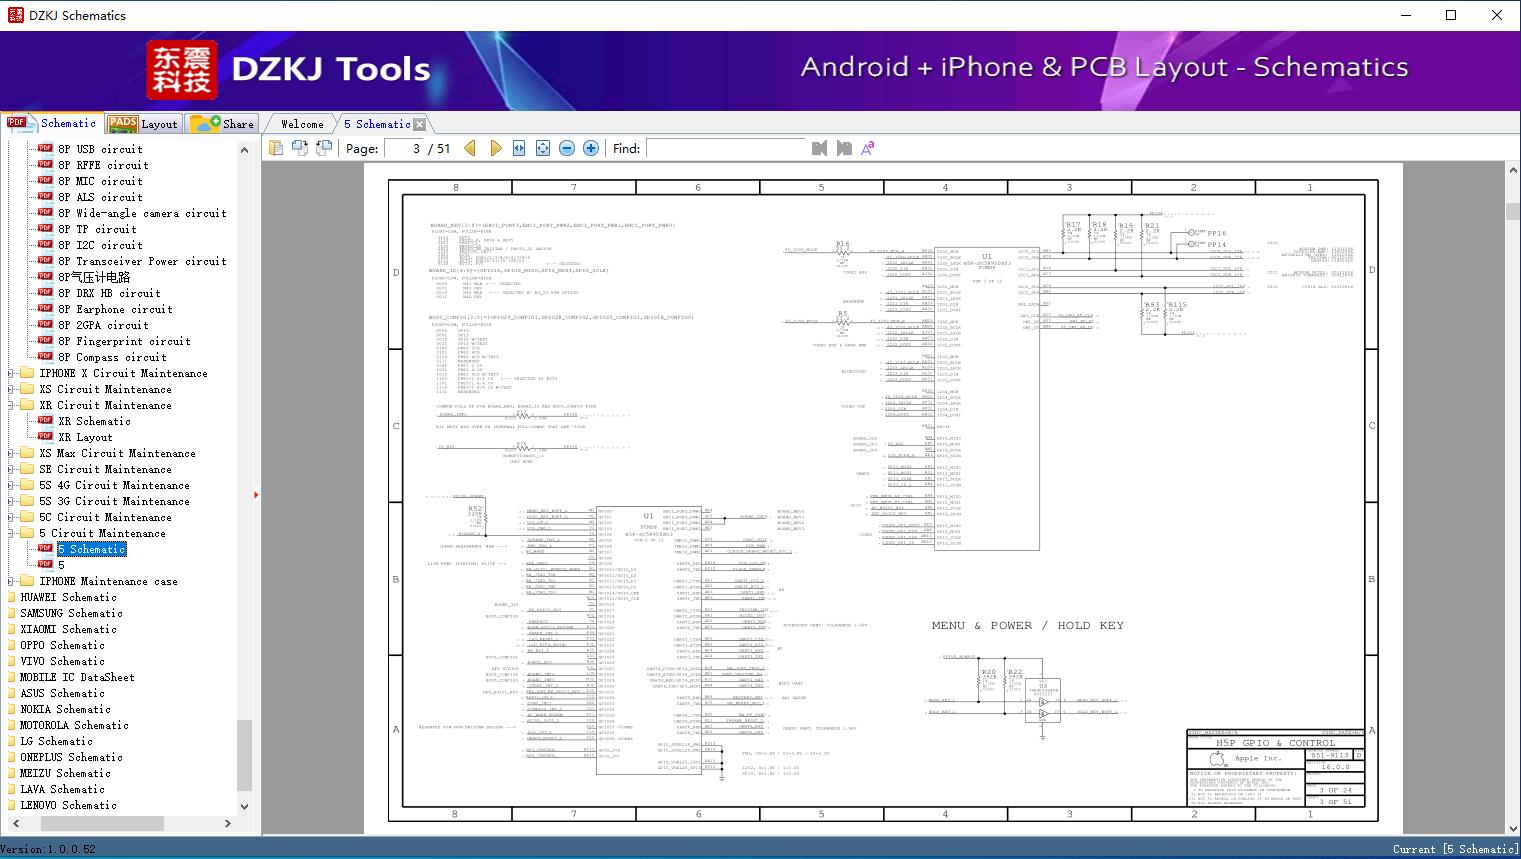The width and height of the screenshot is (1521, 859).
Task: Open the 8P Fingerprint circuit PDF
Action: pyautogui.click(x=123, y=342)
